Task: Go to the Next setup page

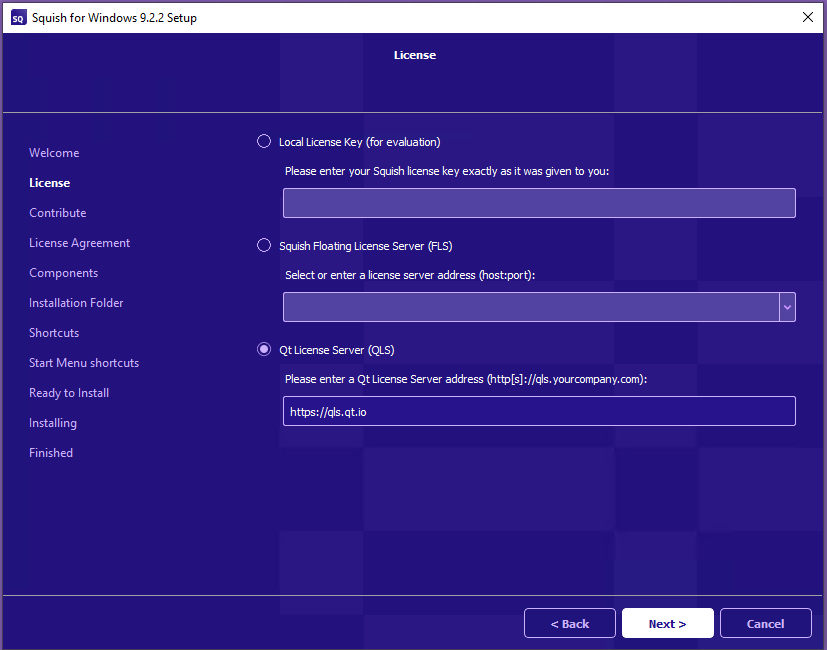Action: point(668,623)
